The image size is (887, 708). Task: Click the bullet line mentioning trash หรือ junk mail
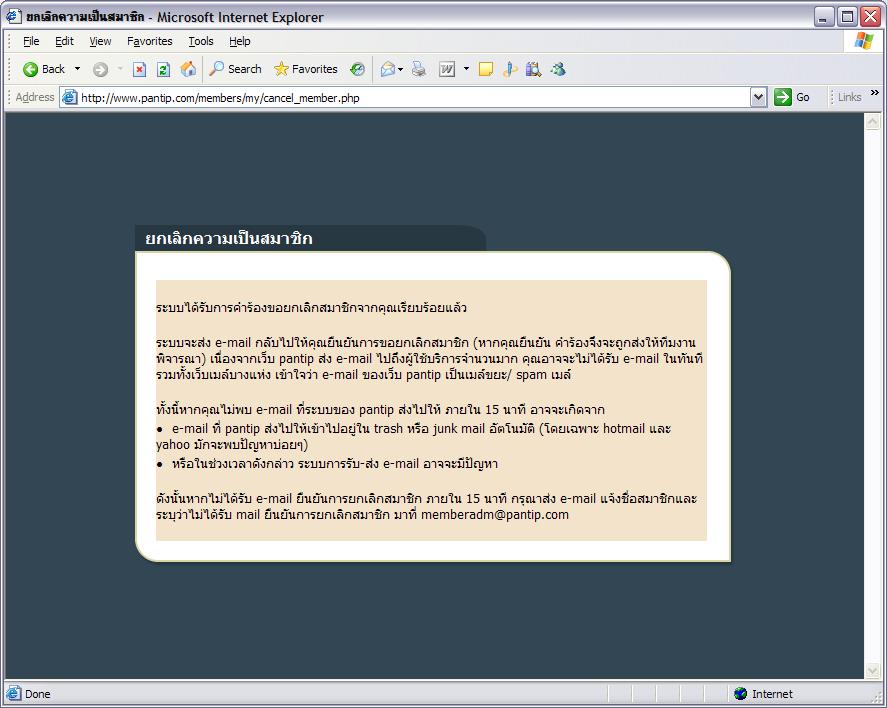tap(414, 436)
